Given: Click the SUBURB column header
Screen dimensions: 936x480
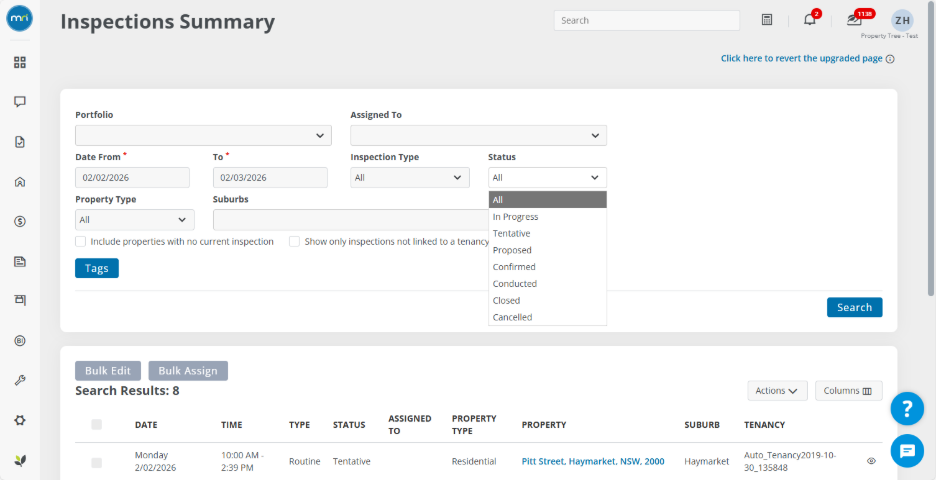Looking at the screenshot, I should pyautogui.click(x=702, y=425).
